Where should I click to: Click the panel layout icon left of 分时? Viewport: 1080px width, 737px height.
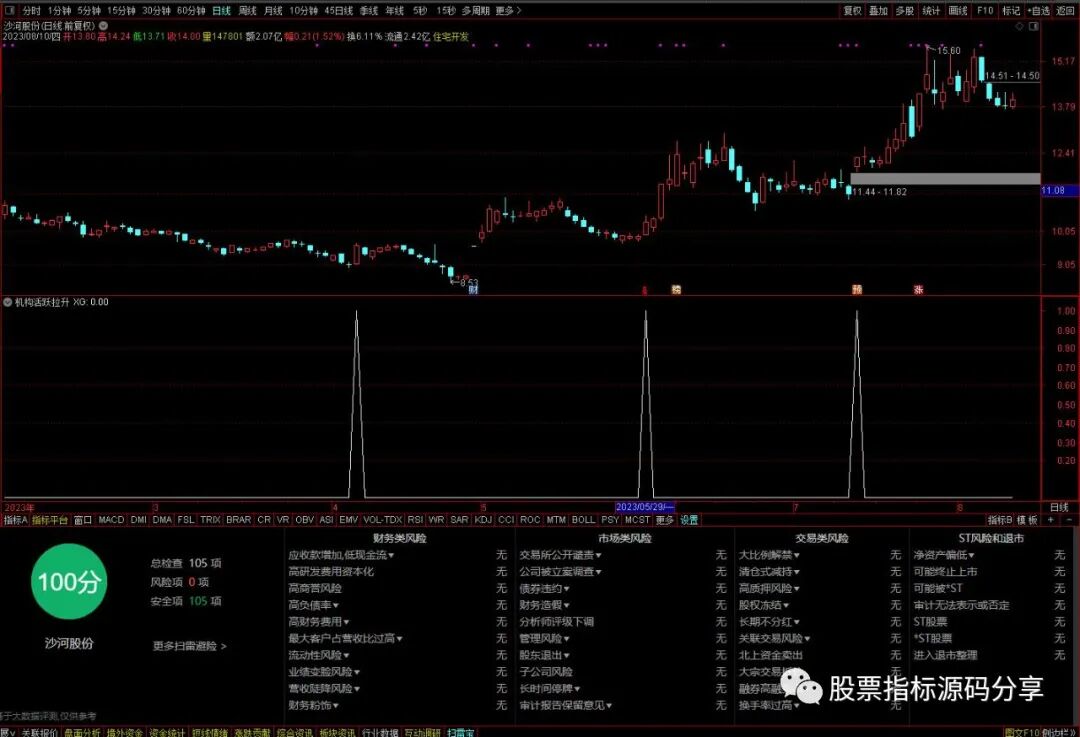tap(10, 10)
